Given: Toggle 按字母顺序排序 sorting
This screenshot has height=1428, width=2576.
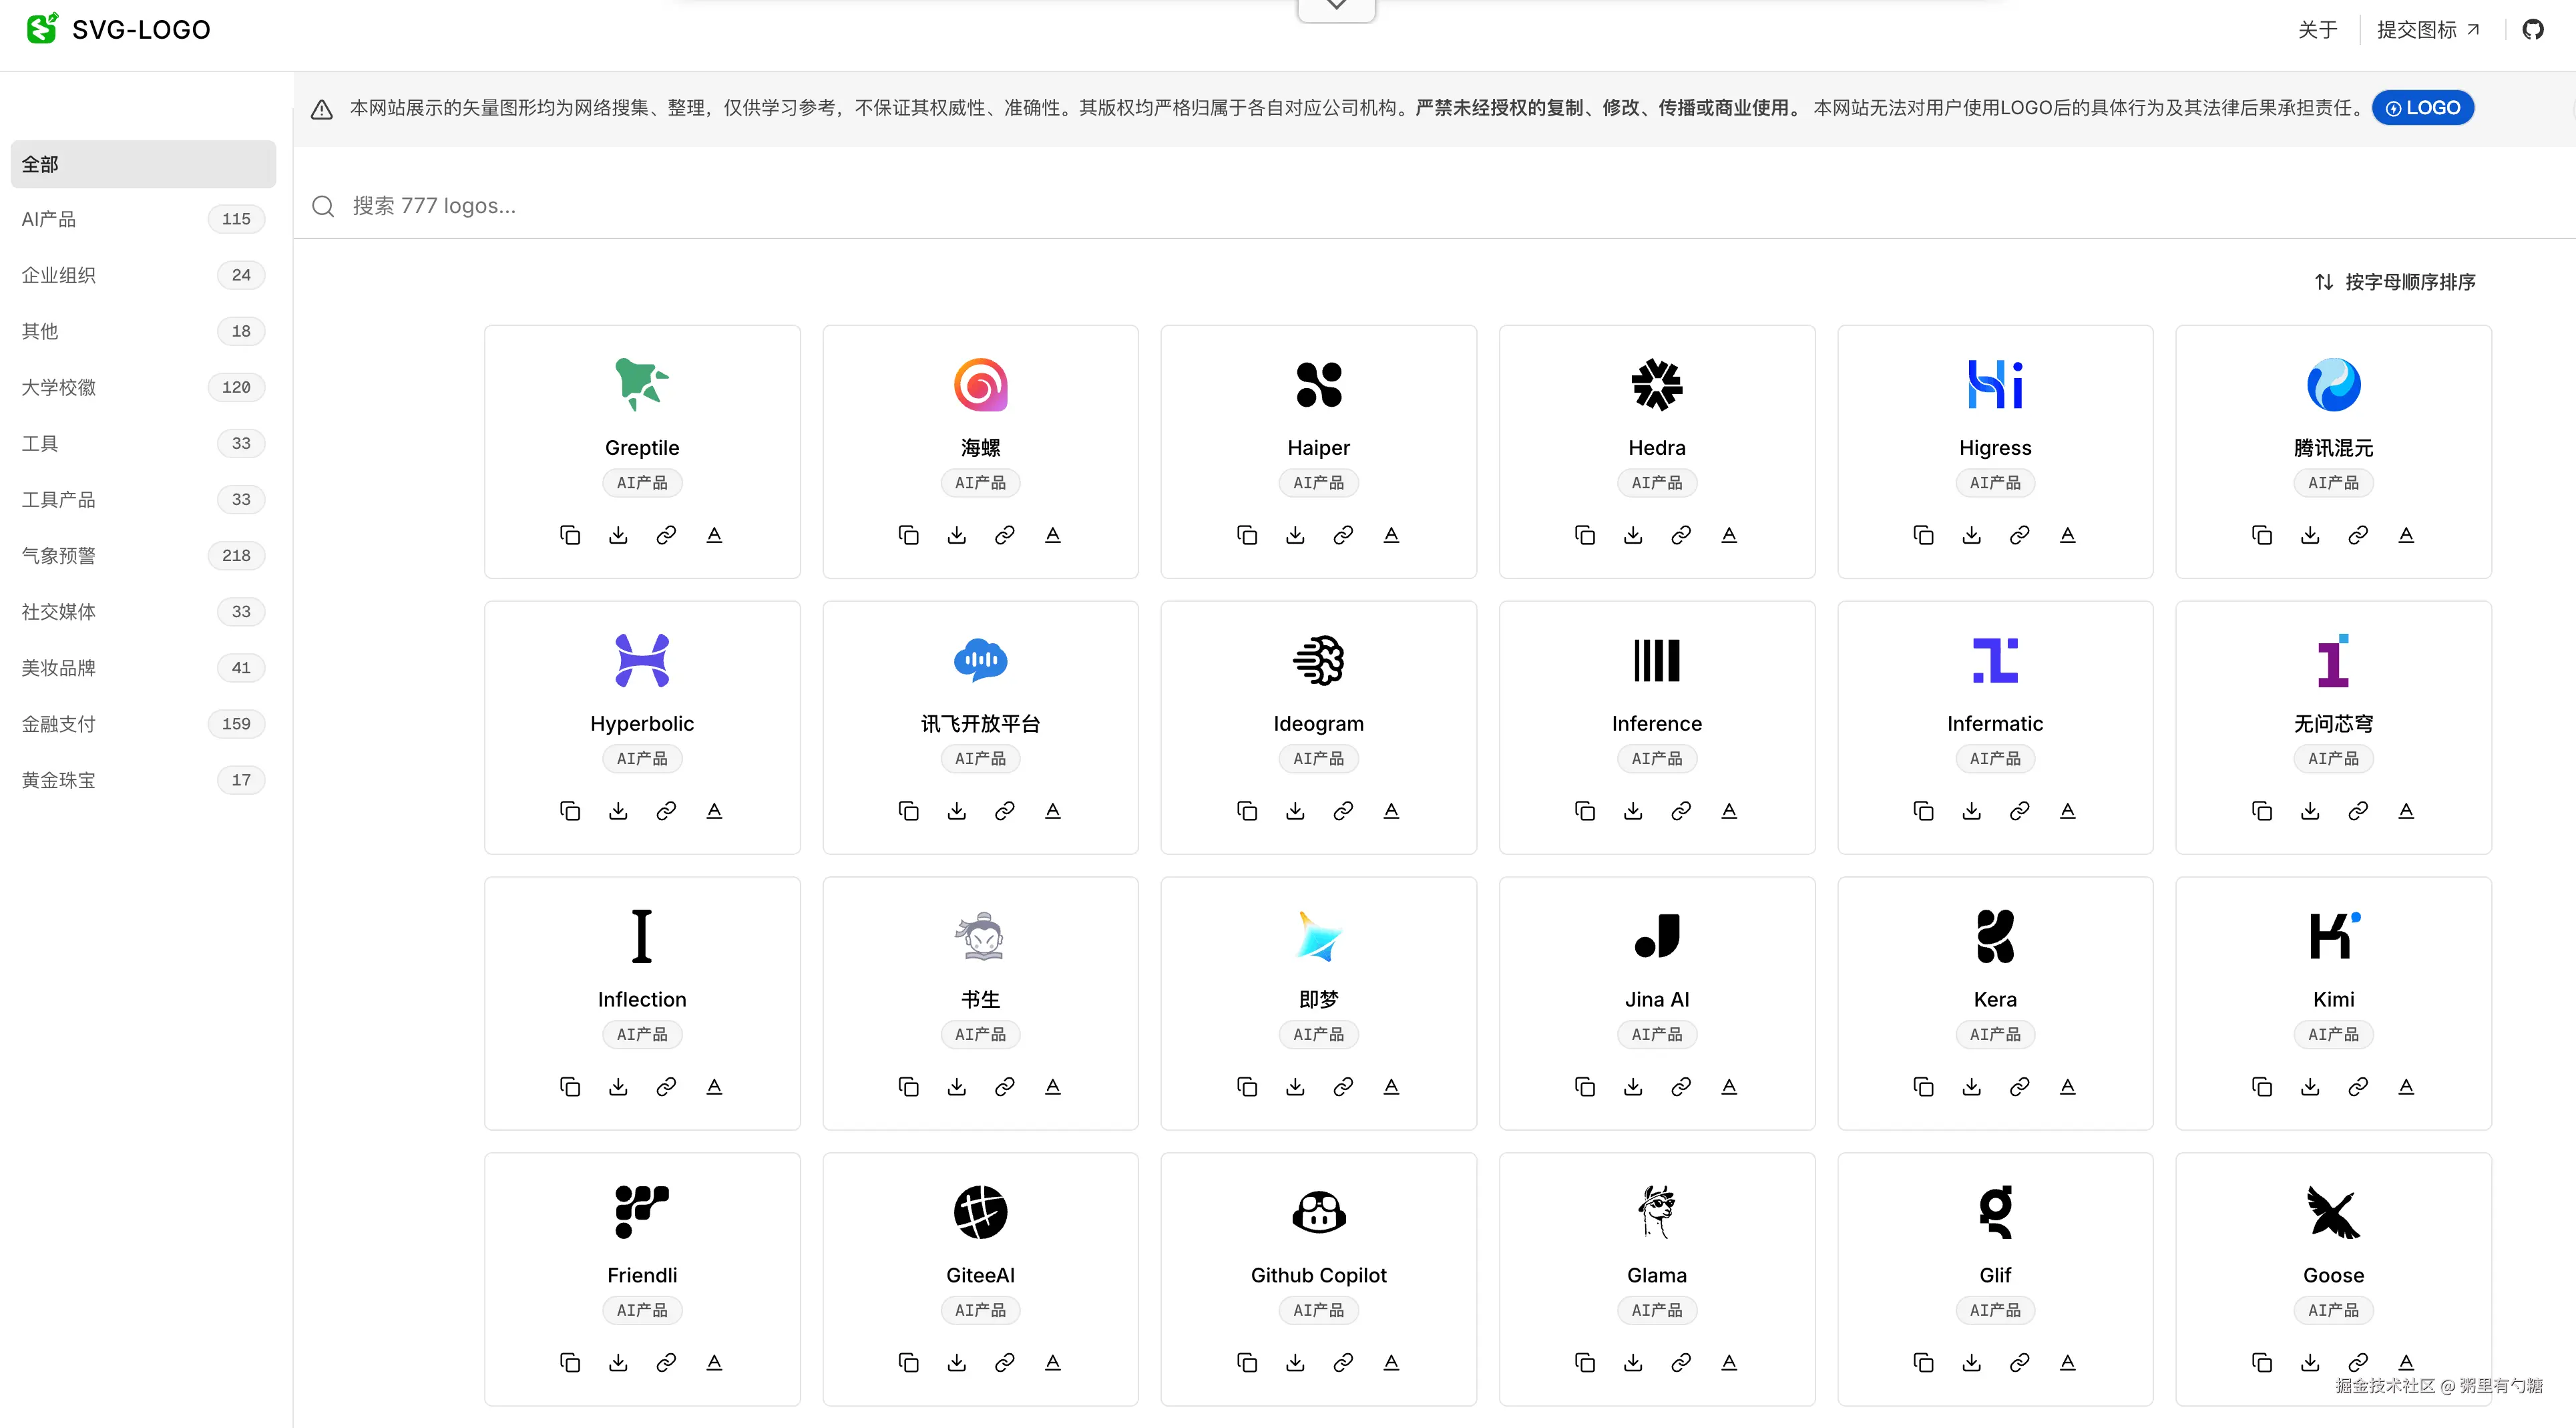Looking at the screenshot, I should point(2395,282).
